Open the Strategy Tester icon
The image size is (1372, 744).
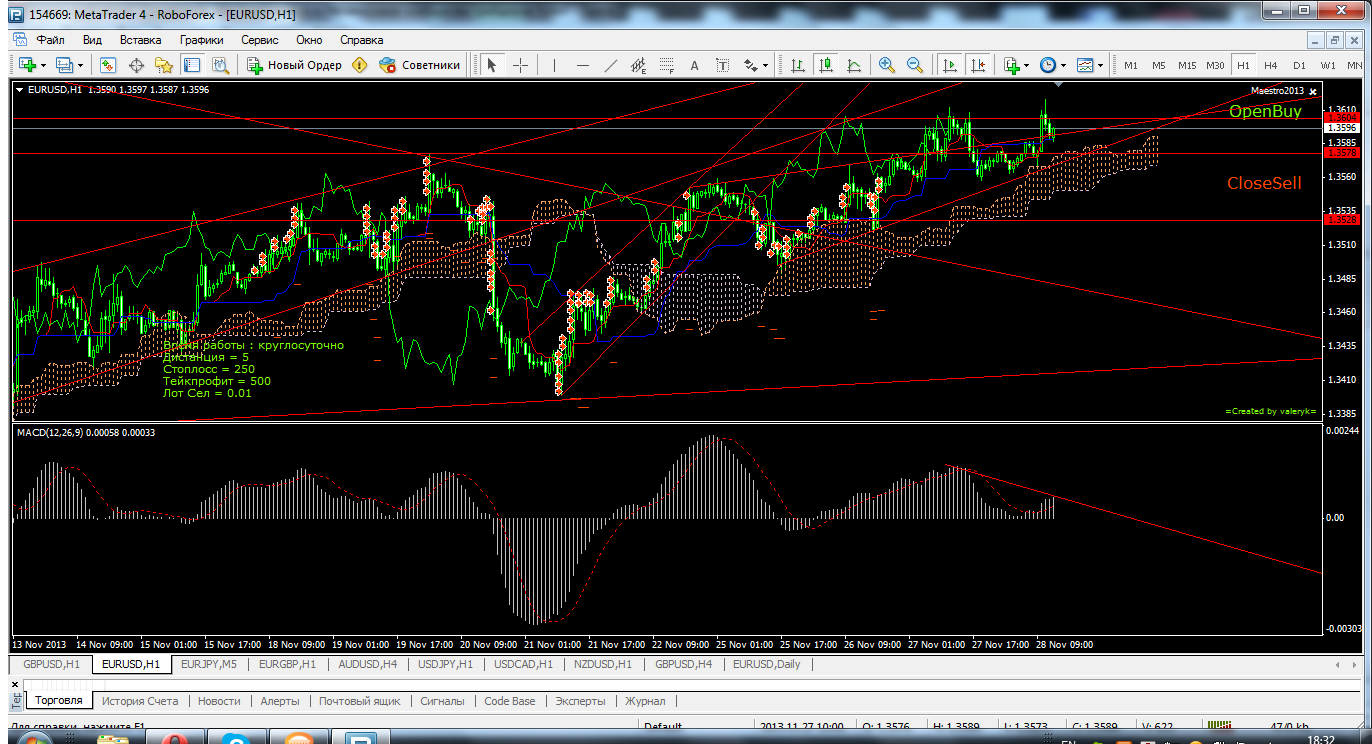click(220, 65)
